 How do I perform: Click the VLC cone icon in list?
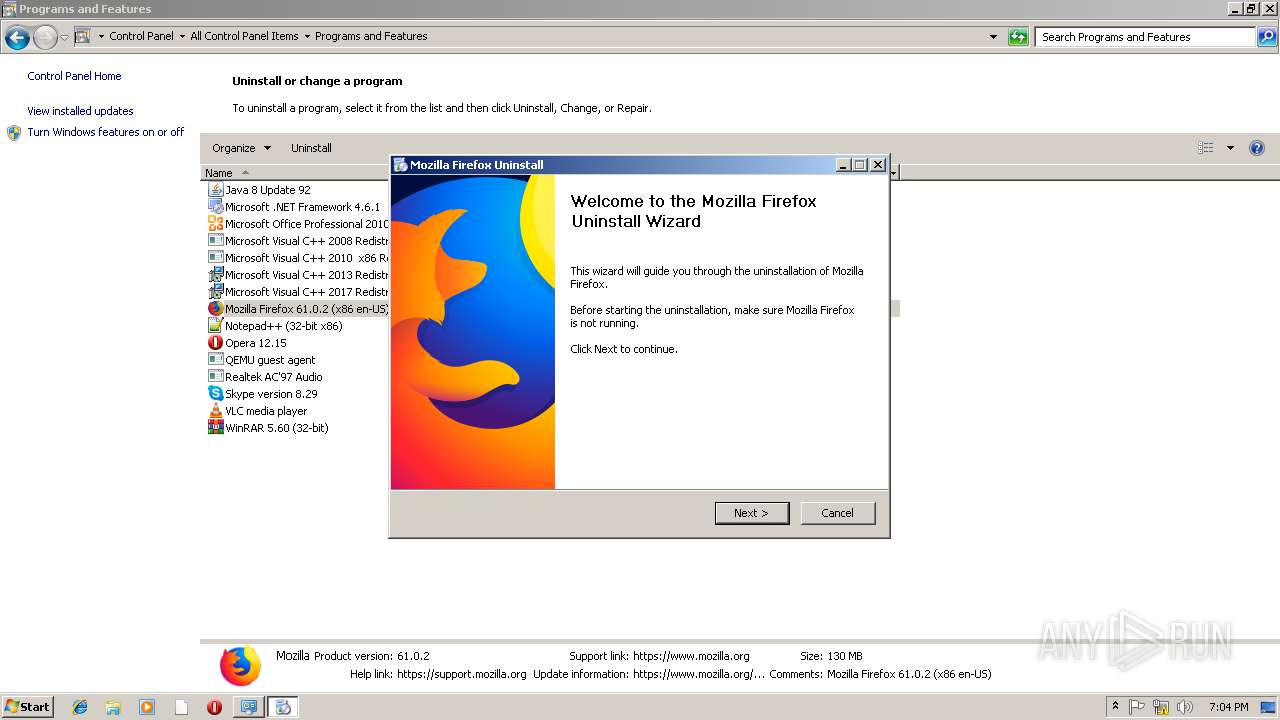(215, 411)
